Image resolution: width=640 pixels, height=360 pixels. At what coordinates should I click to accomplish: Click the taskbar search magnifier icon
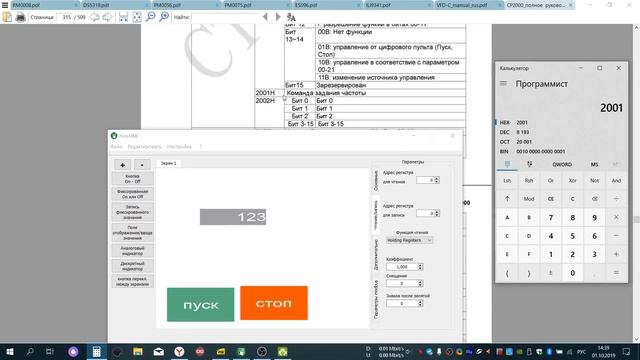tap(30, 351)
